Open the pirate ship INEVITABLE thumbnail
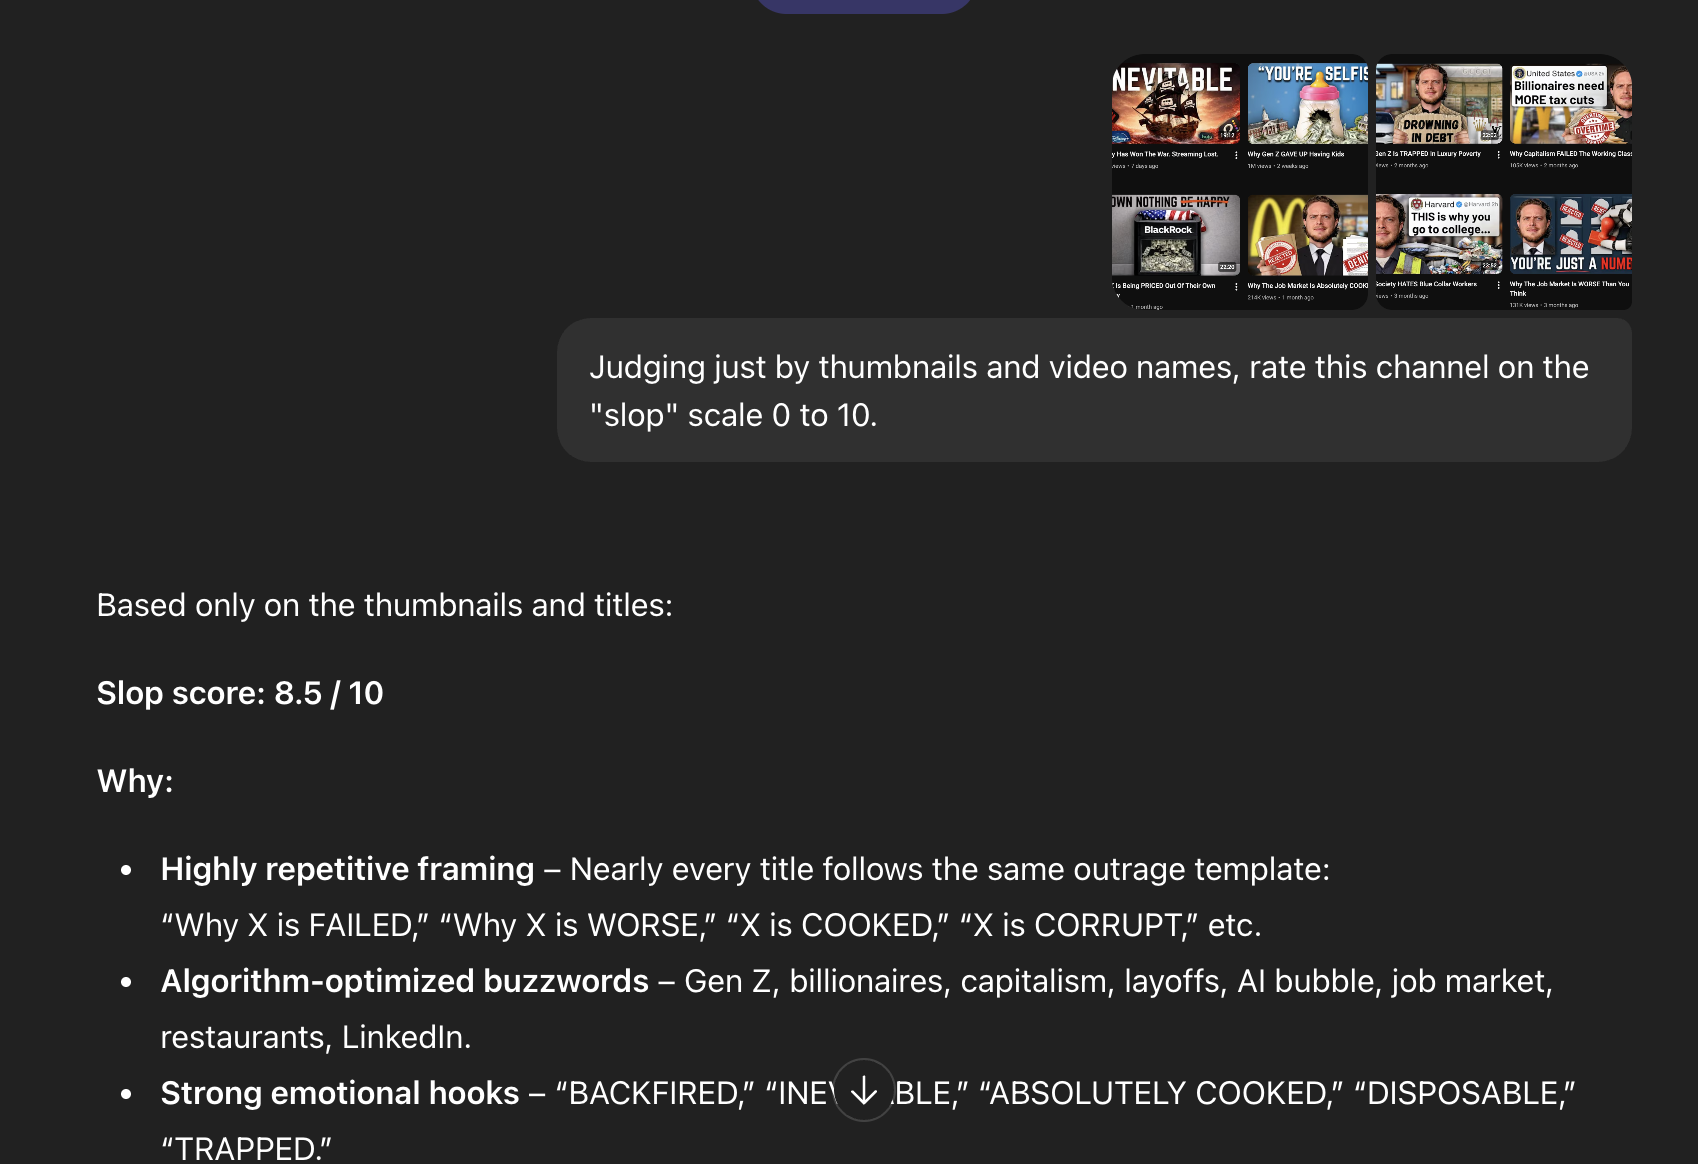Viewport: 1698px width, 1164px height. 1176,104
